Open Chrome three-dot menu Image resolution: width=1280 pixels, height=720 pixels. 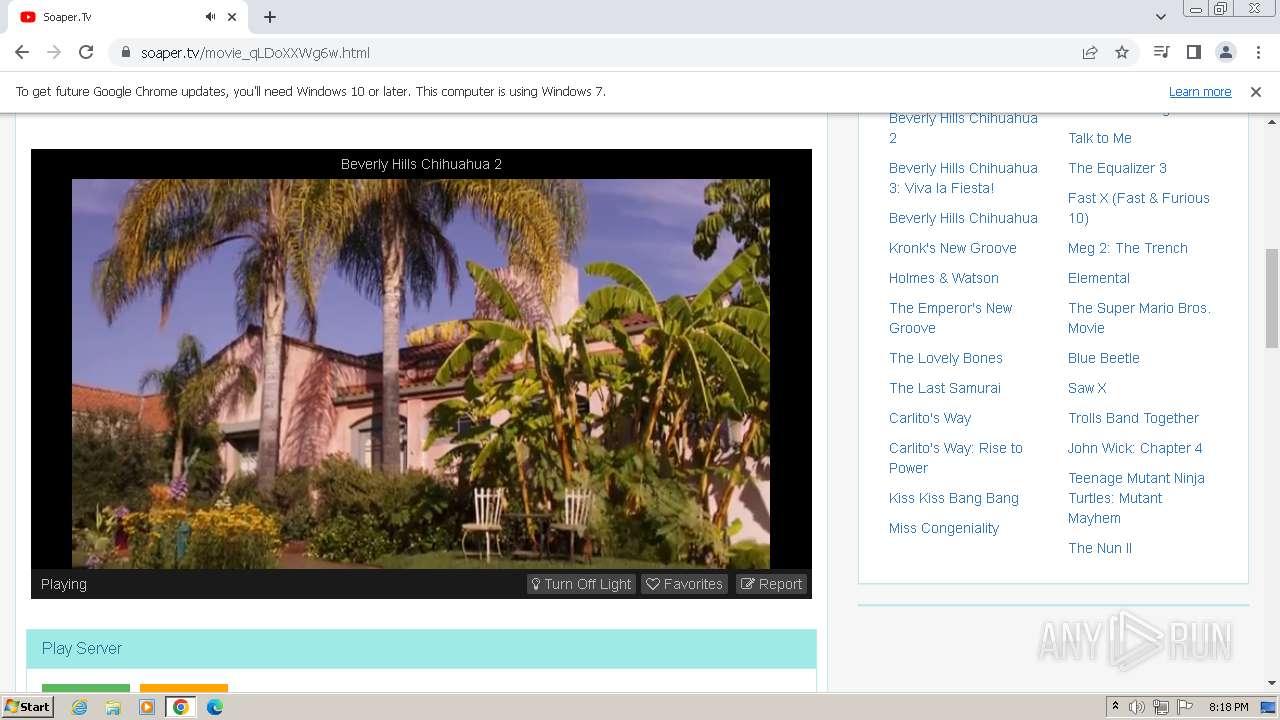(1257, 53)
